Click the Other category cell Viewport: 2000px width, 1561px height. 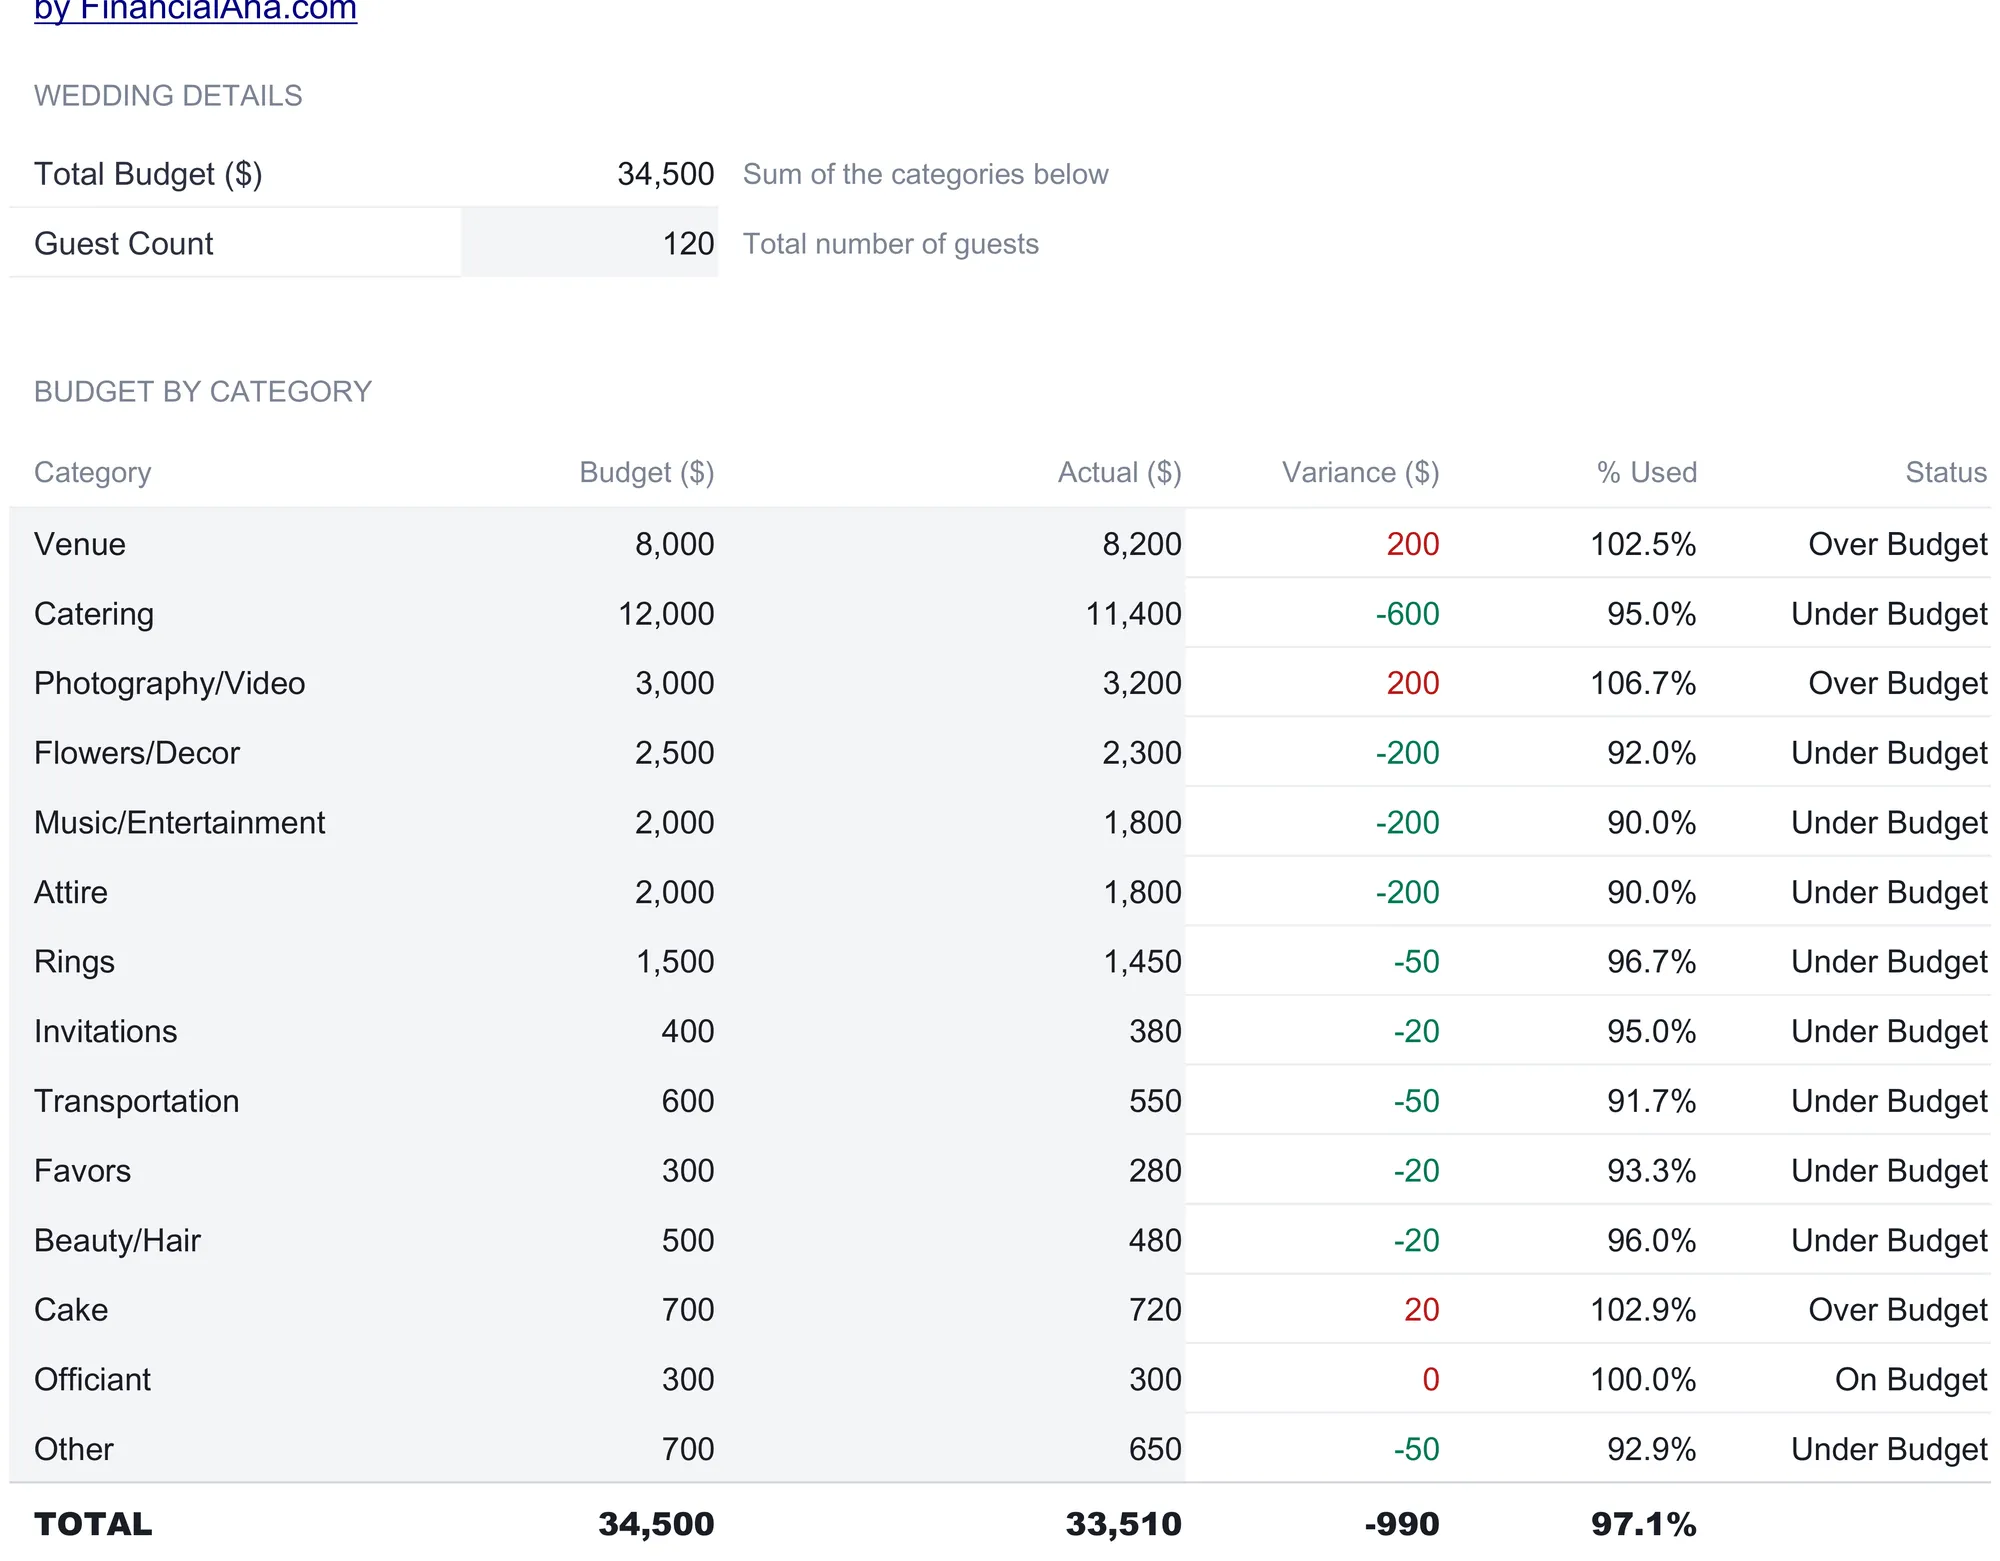click(x=74, y=1449)
